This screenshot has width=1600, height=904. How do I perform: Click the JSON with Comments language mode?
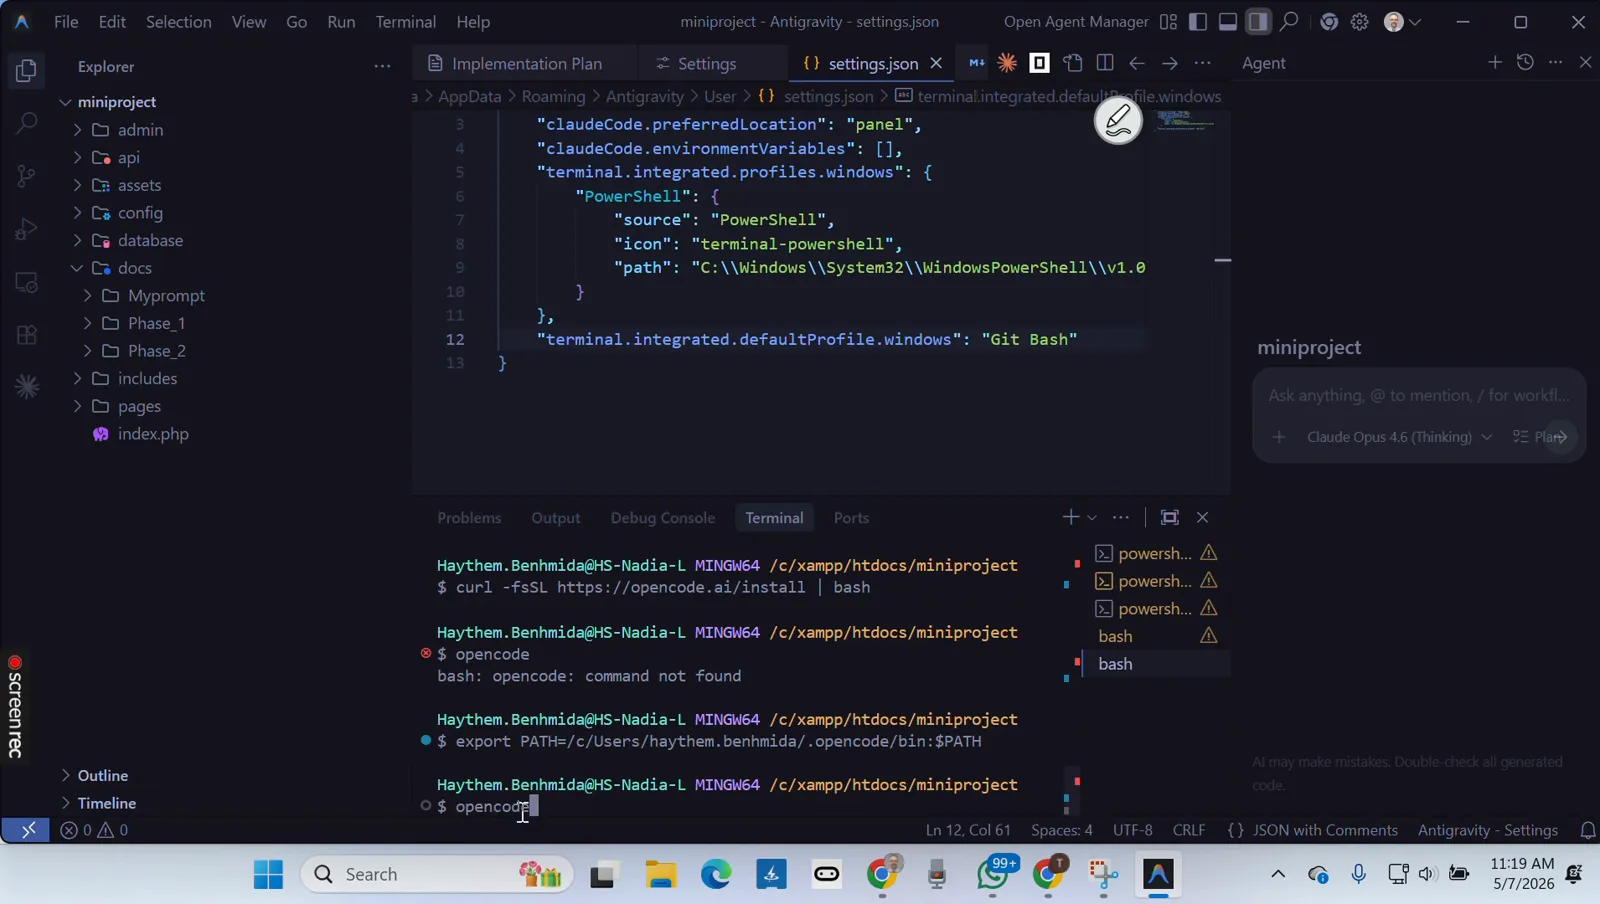click(x=1325, y=830)
